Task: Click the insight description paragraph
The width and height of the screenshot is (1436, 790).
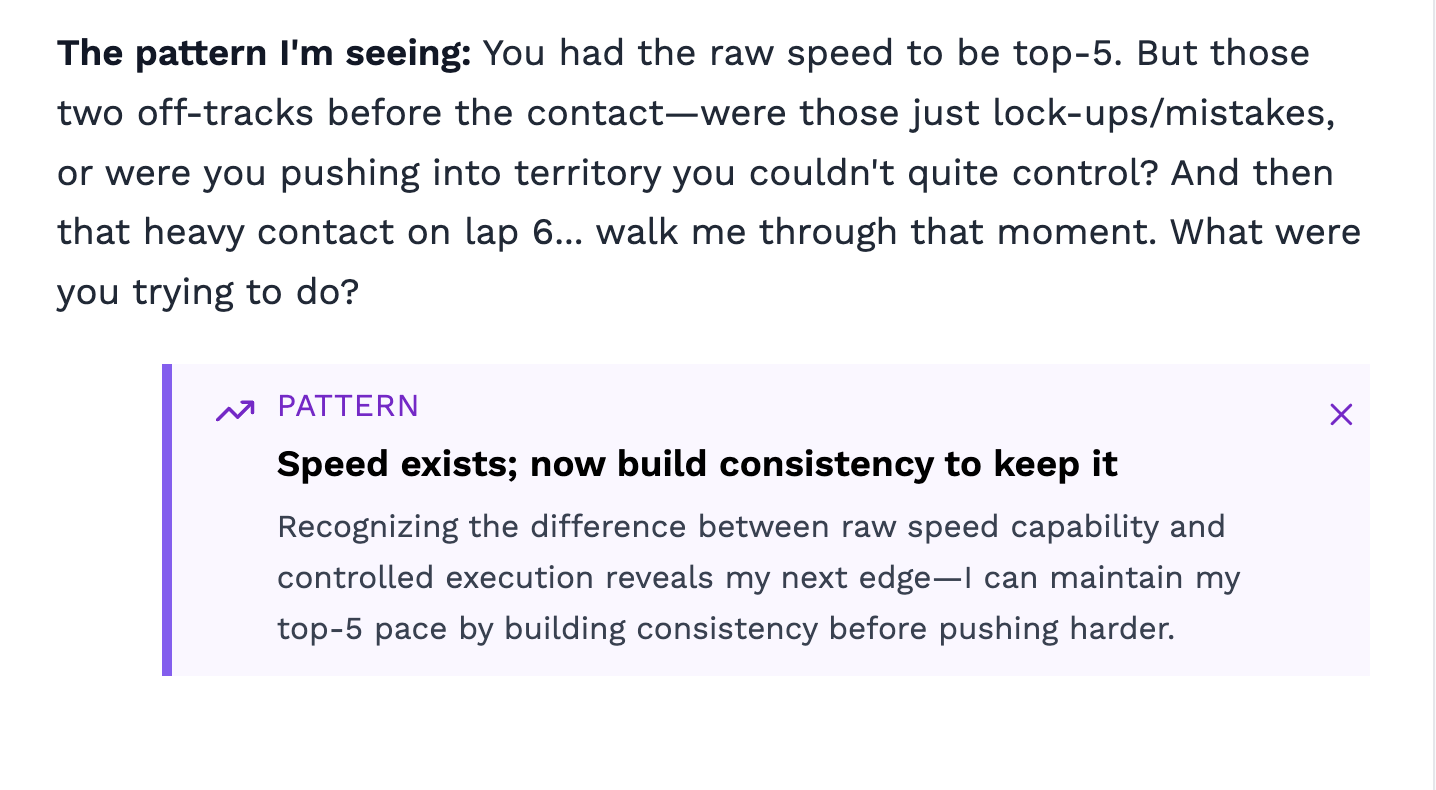Action: coord(758,577)
